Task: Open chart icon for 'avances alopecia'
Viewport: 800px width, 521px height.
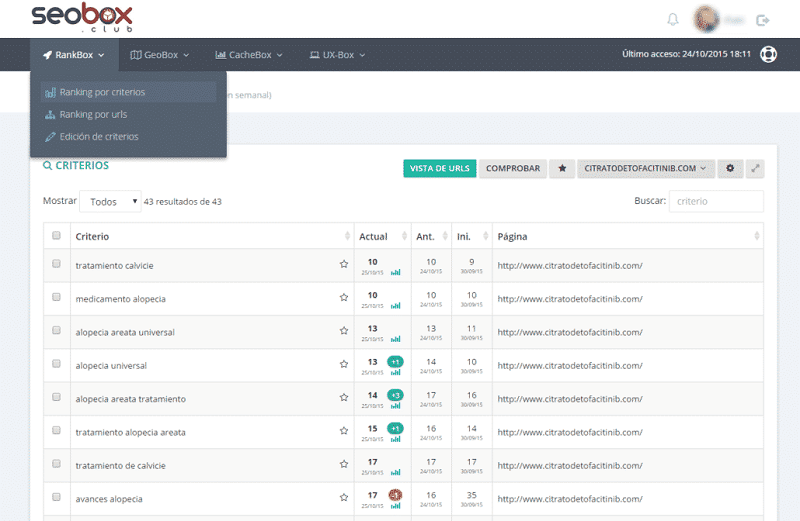Action: coord(395,506)
